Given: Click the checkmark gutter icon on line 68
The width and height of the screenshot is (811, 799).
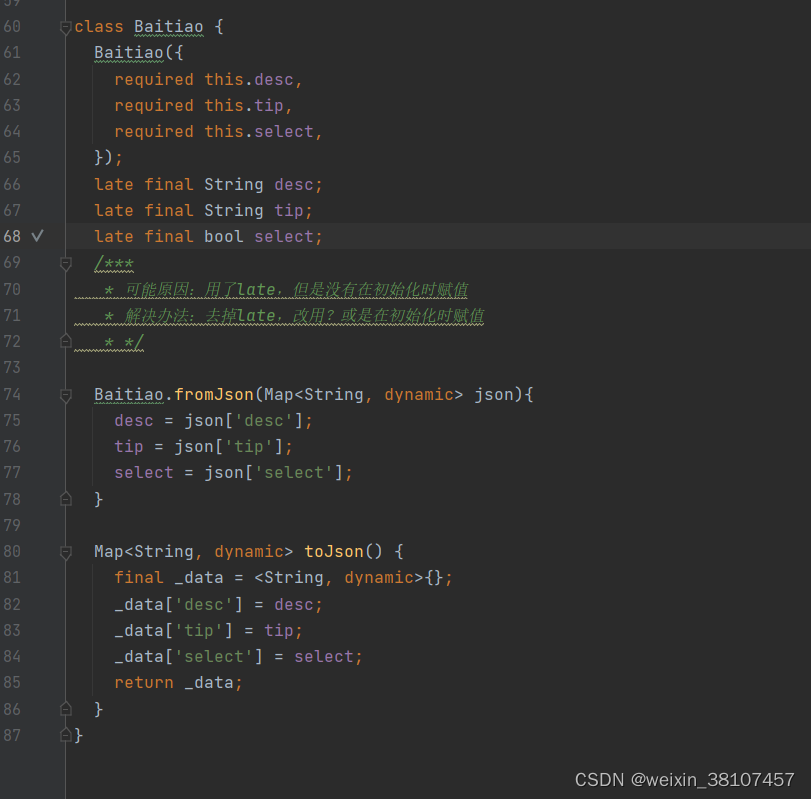Looking at the screenshot, I should [x=37, y=236].
